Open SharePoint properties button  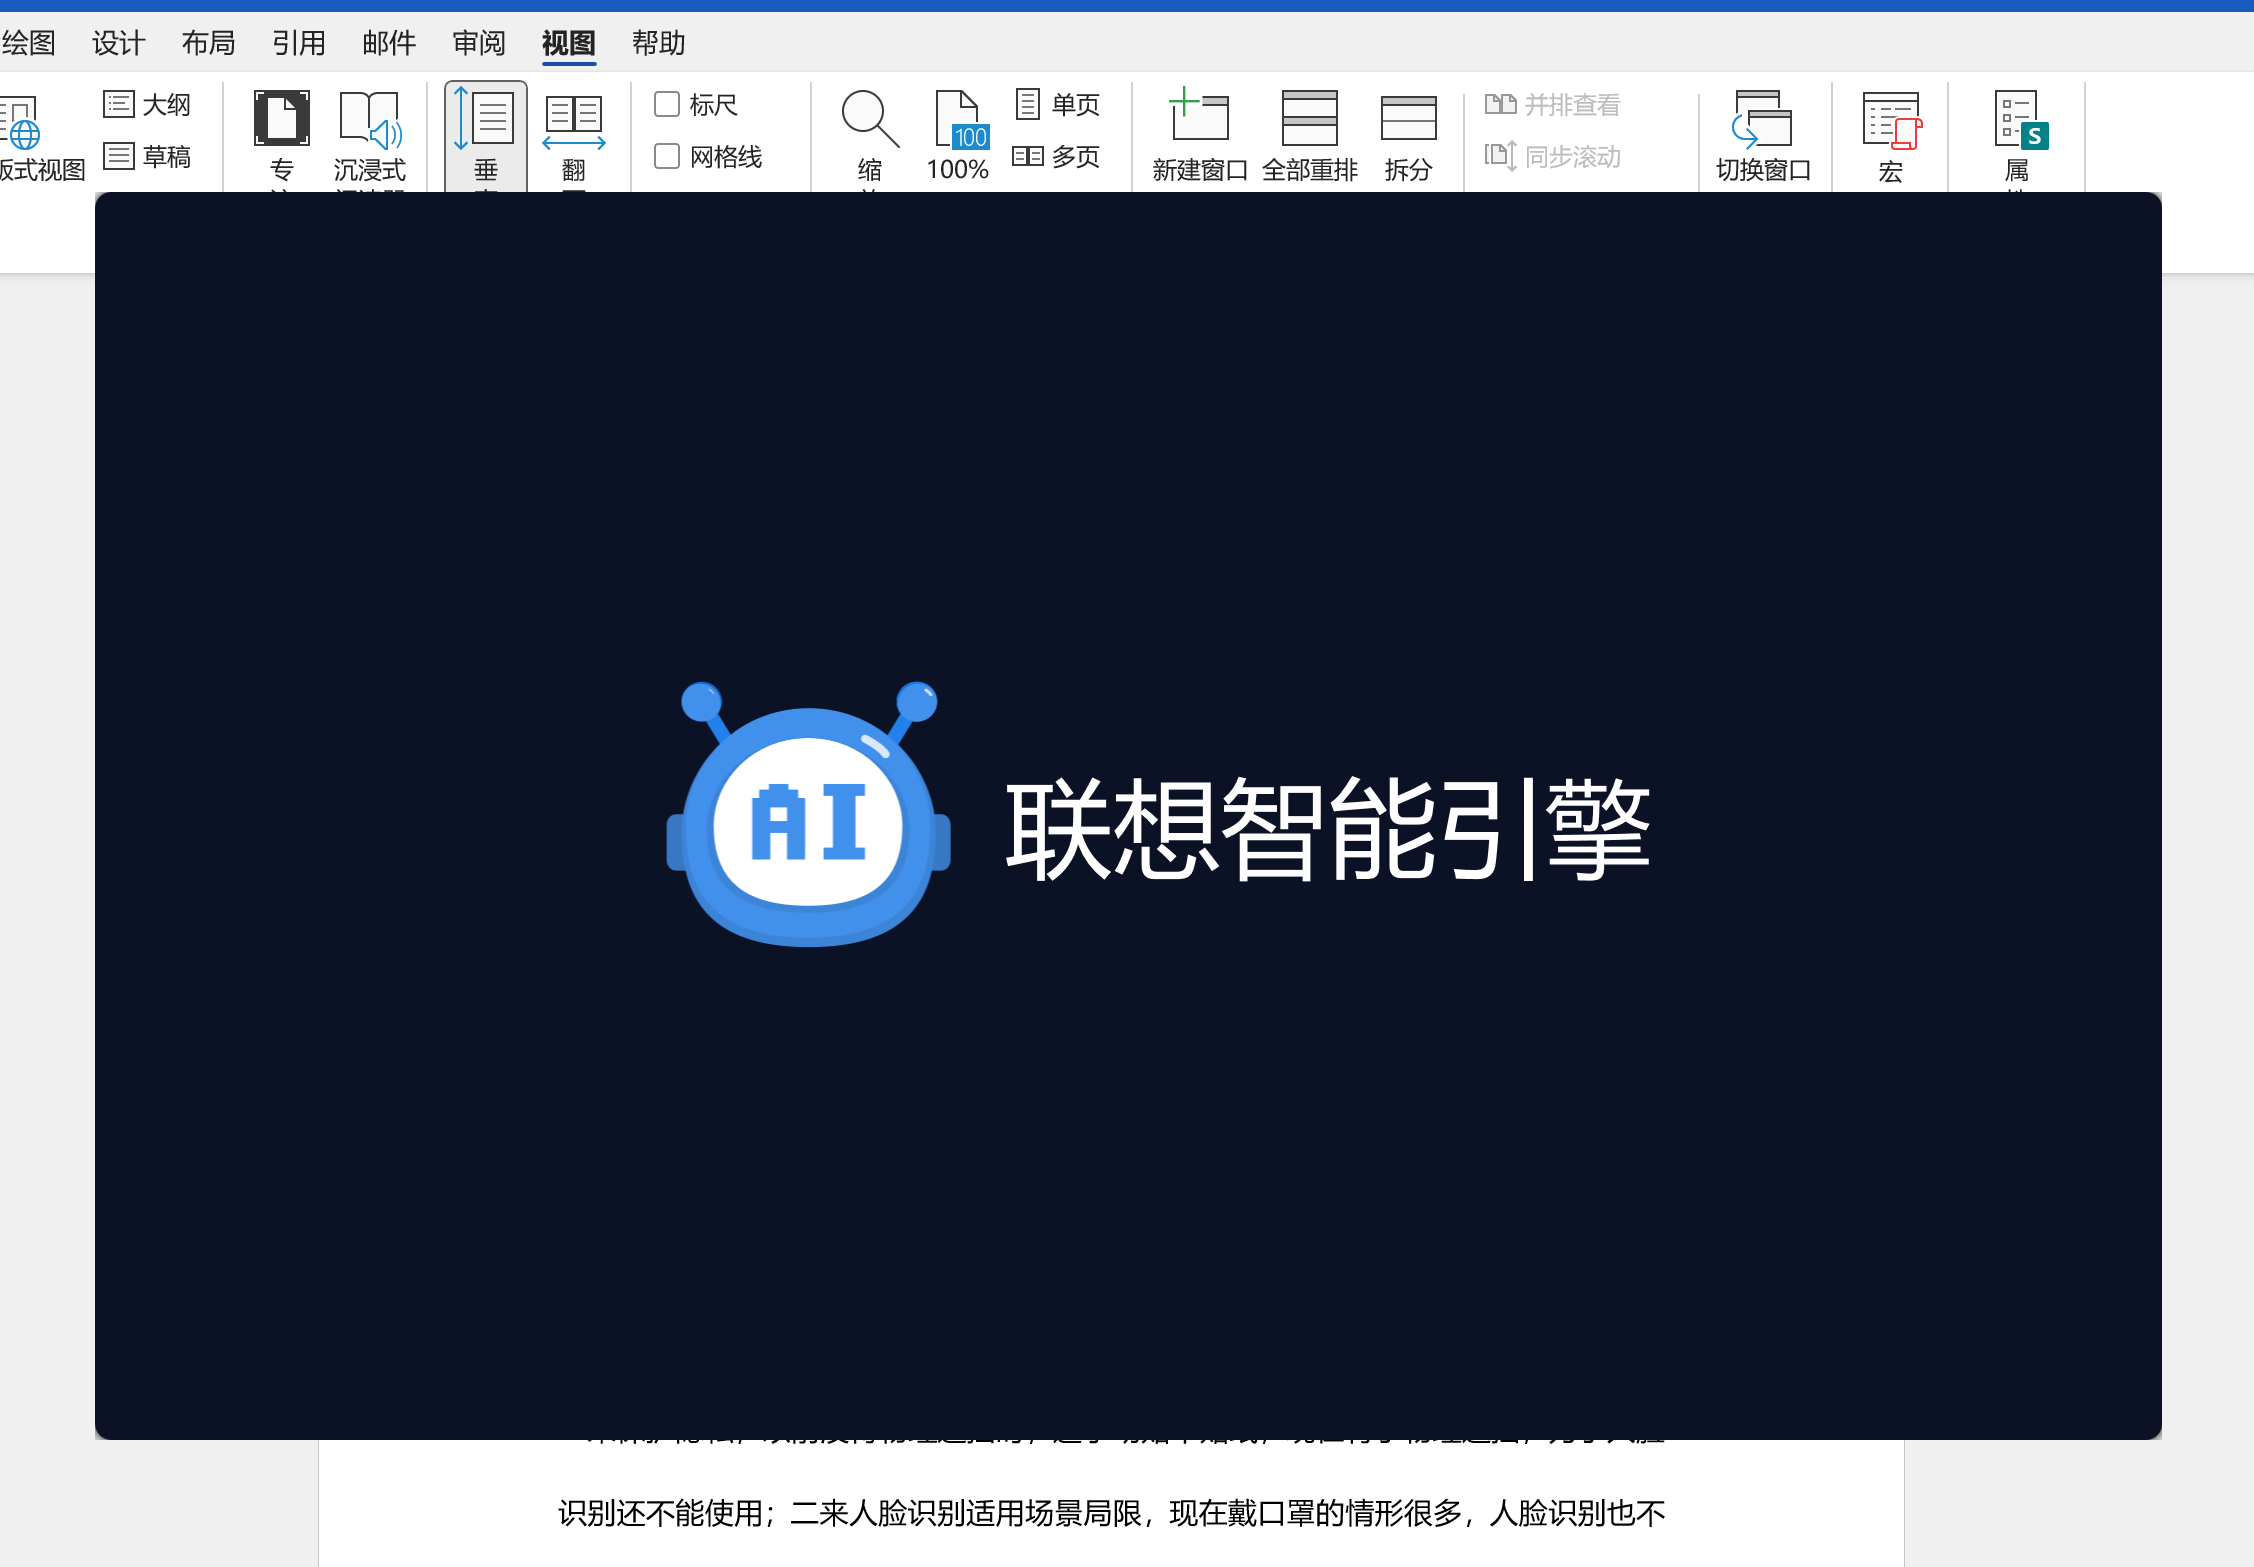[x=2019, y=137]
